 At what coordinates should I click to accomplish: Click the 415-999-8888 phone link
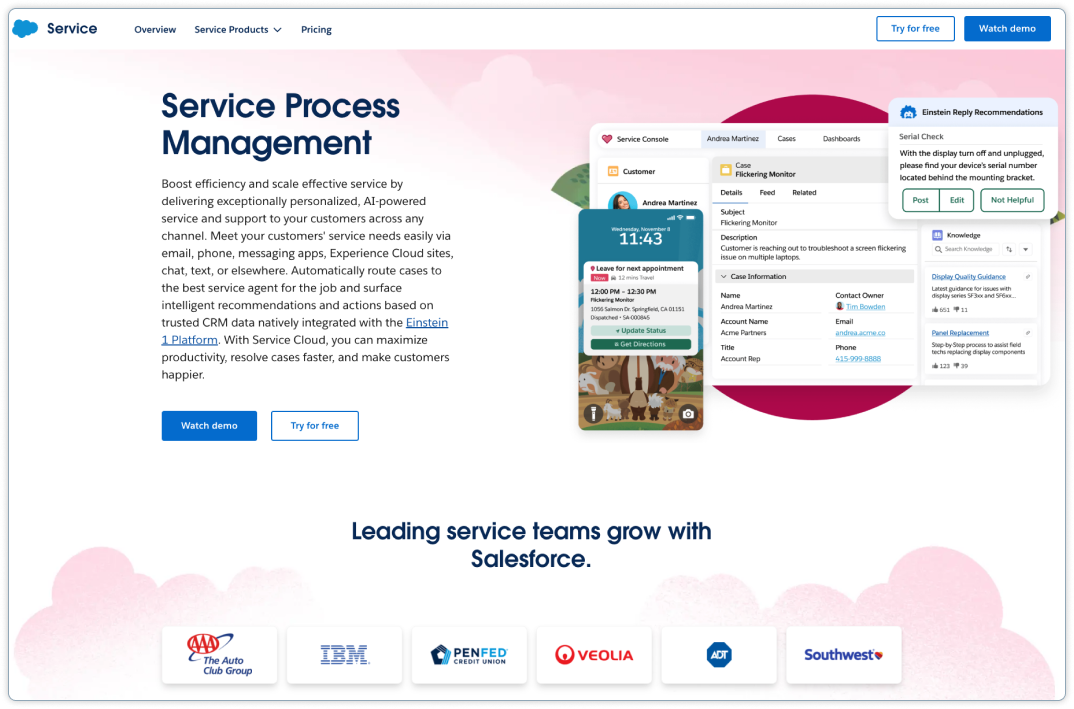[858, 359]
